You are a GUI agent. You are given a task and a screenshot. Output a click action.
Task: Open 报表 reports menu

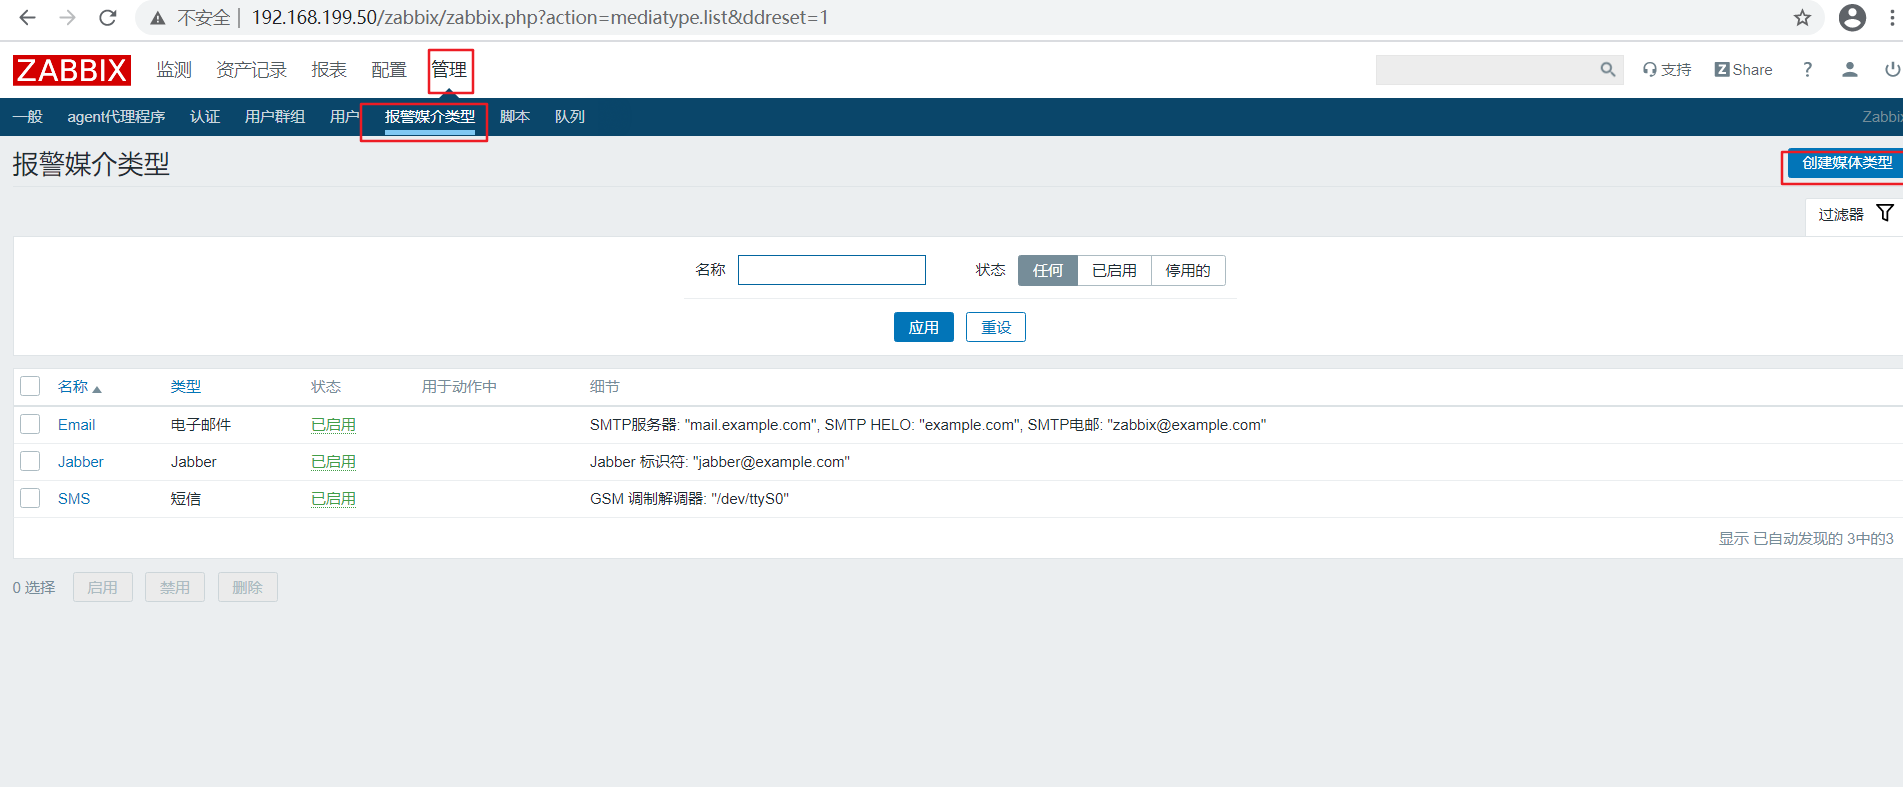pos(329,70)
